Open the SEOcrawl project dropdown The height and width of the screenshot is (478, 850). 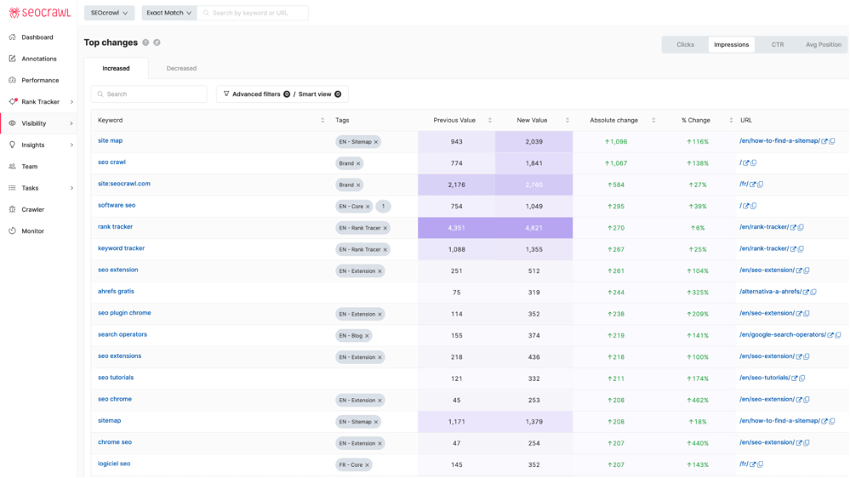(109, 13)
